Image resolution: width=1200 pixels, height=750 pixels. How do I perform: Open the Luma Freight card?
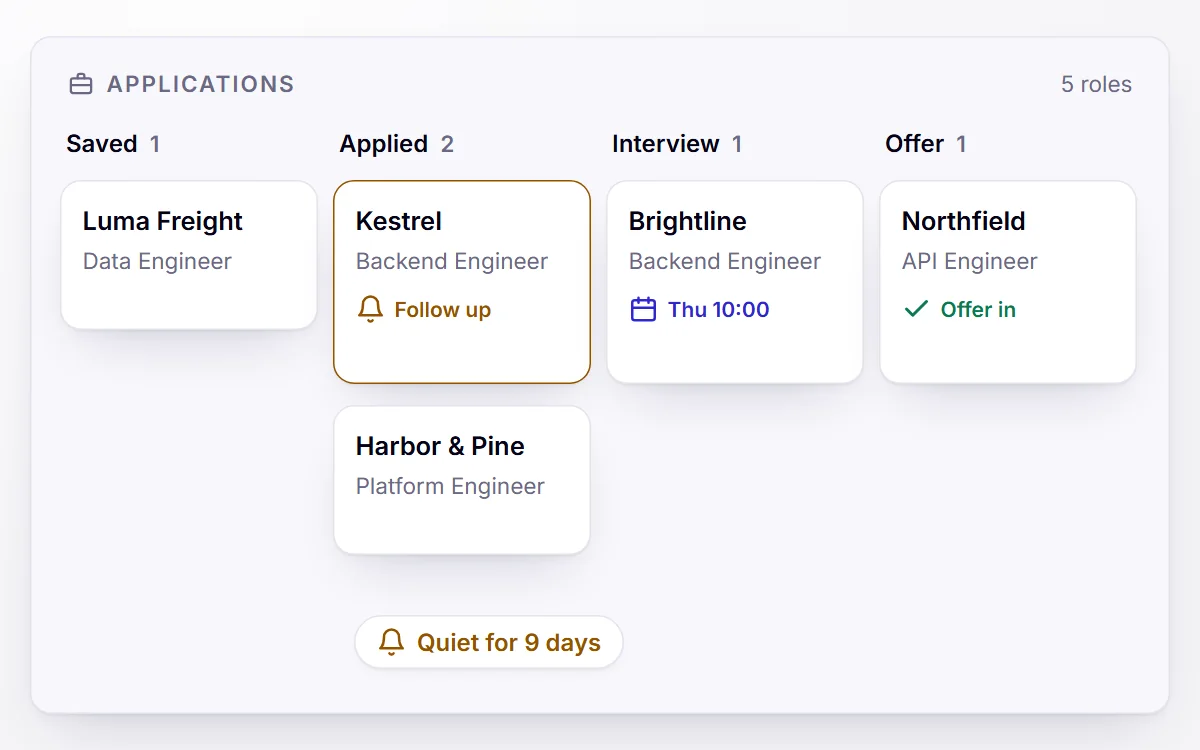pyautogui.click(x=189, y=255)
